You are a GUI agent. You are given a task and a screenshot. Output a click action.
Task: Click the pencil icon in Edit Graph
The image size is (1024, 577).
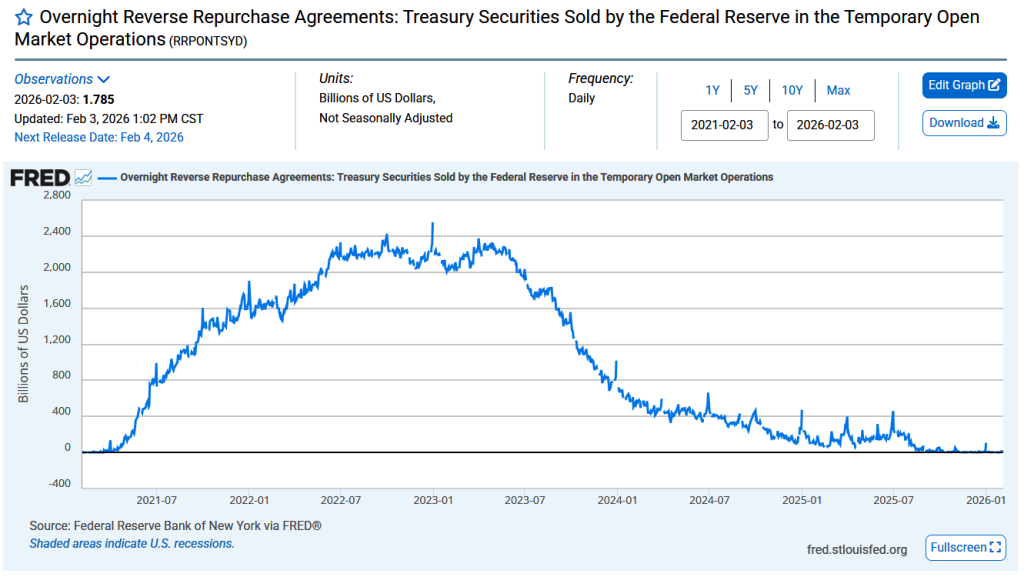[995, 85]
